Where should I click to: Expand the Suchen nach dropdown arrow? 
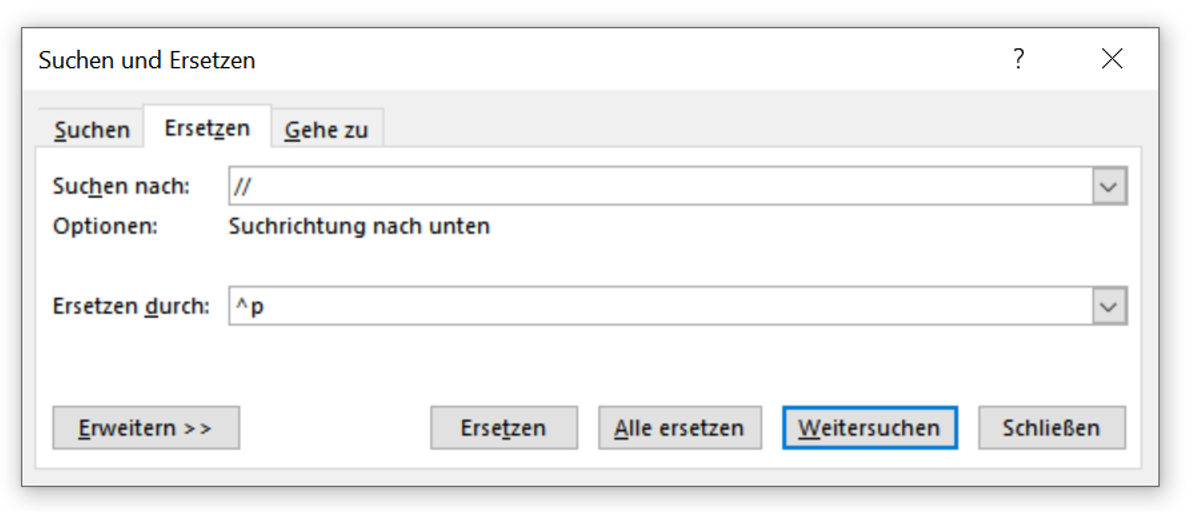pyautogui.click(x=1109, y=186)
